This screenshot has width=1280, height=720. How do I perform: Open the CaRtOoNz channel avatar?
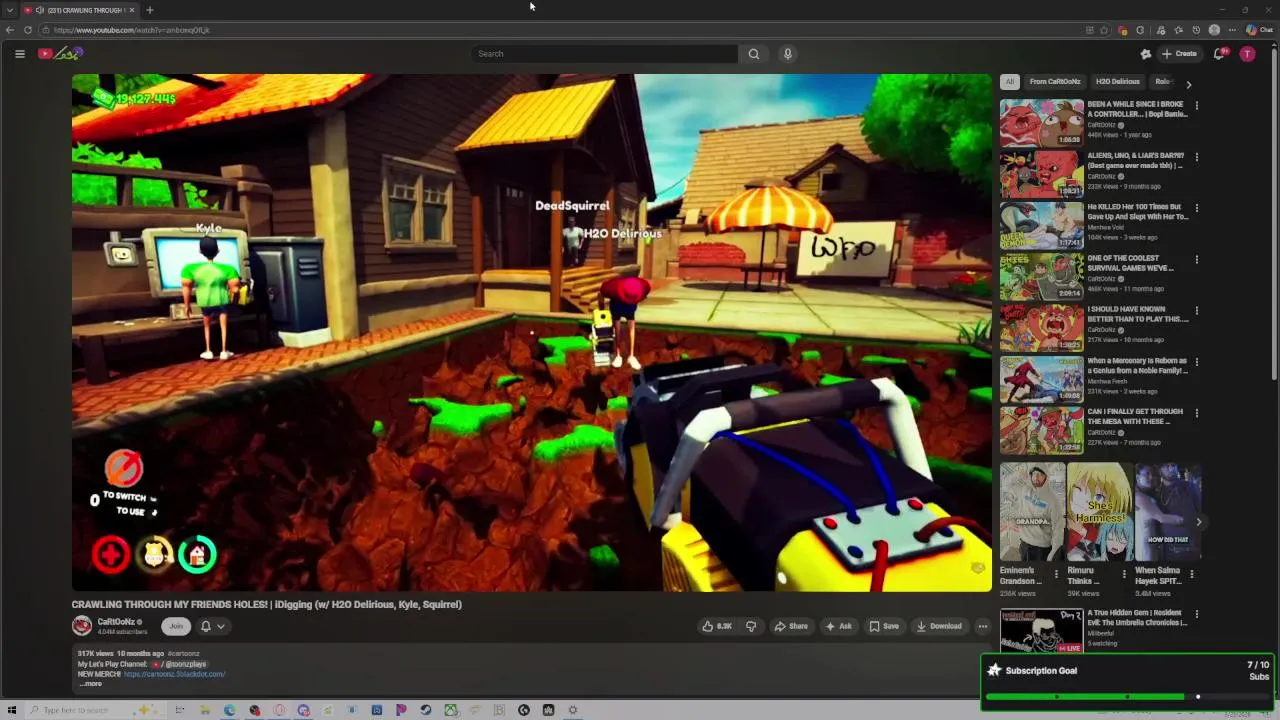(x=82, y=626)
